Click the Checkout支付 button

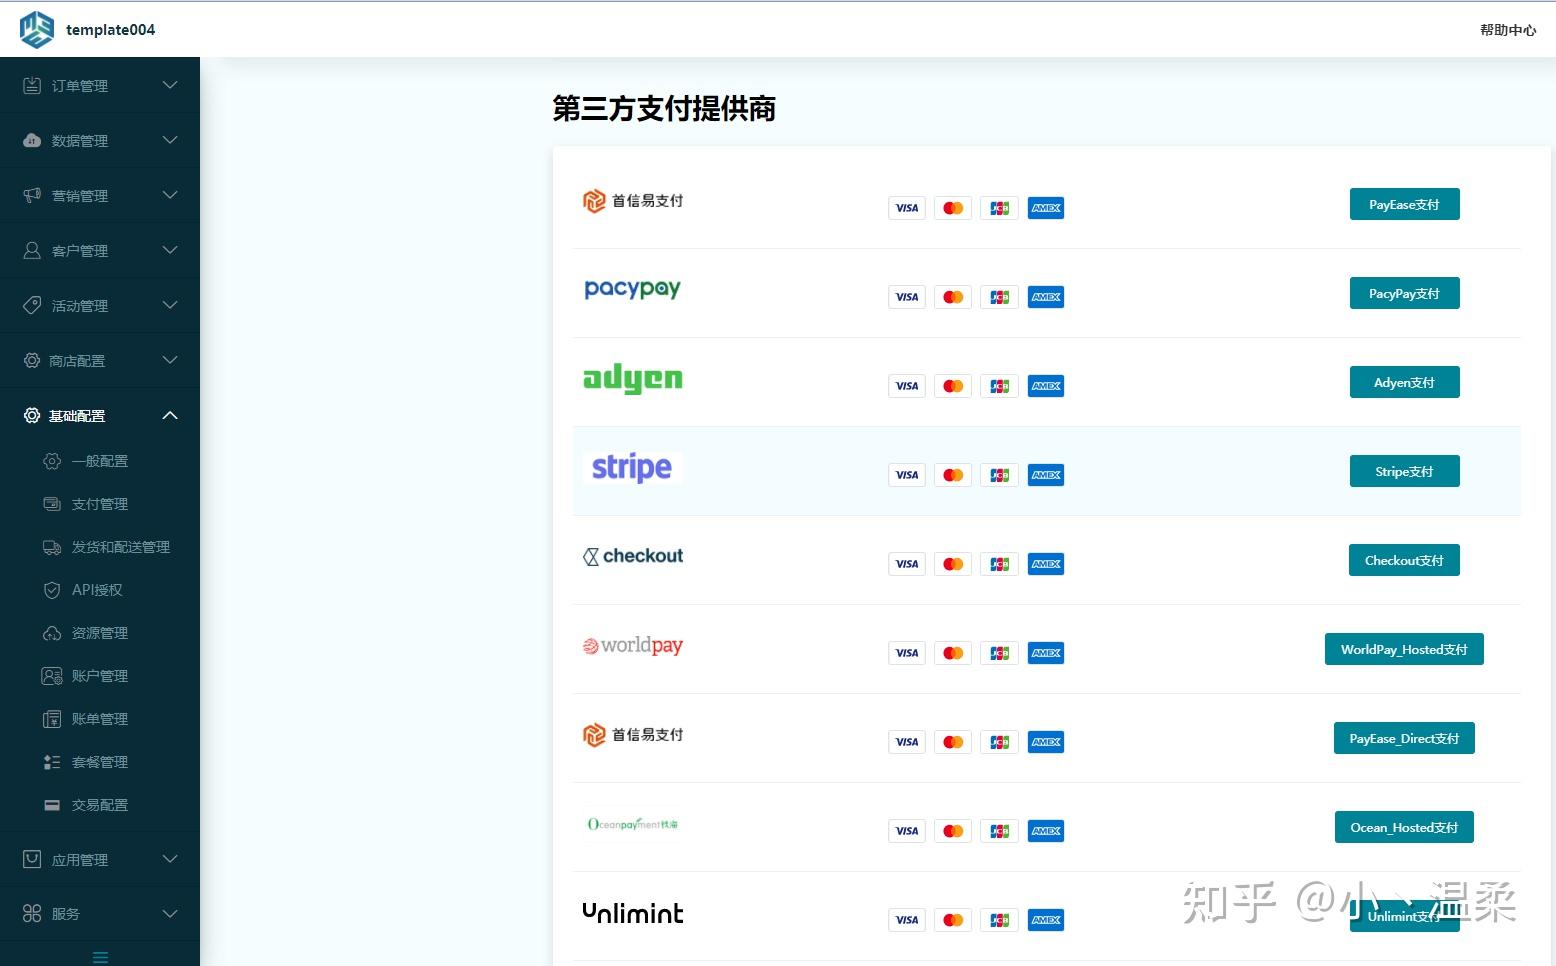click(1404, 560)
